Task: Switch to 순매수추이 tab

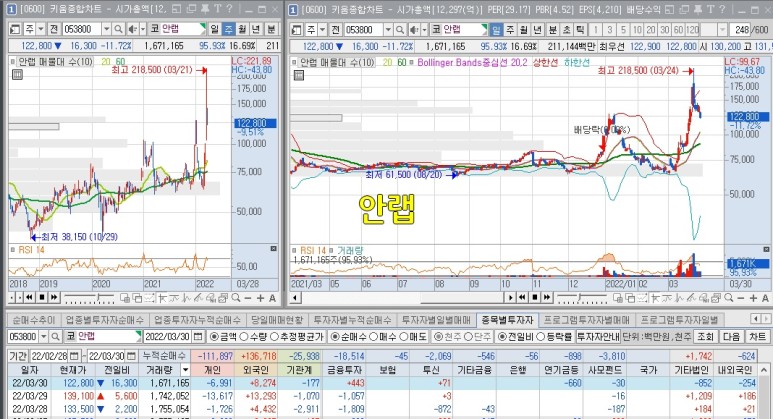Action: coord(34,320)
